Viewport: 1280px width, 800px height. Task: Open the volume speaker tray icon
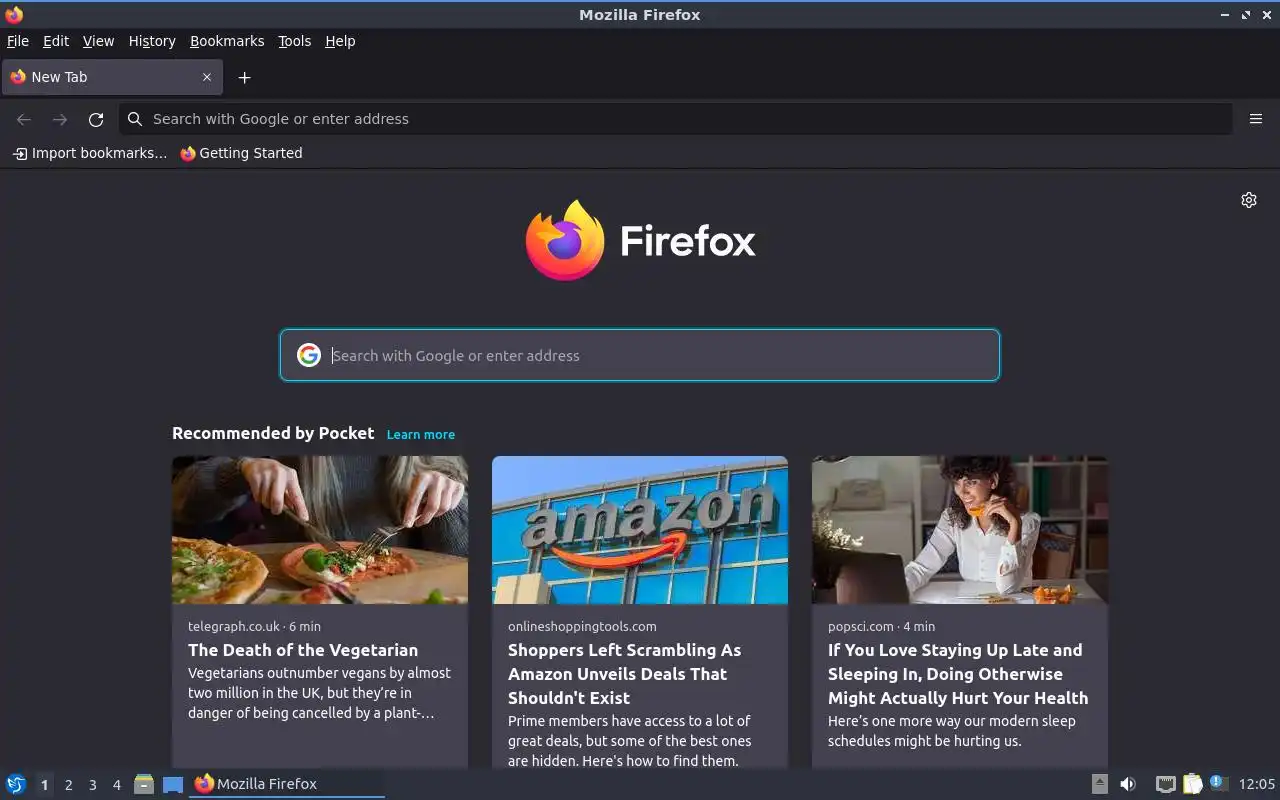[x=1128, y=784]
